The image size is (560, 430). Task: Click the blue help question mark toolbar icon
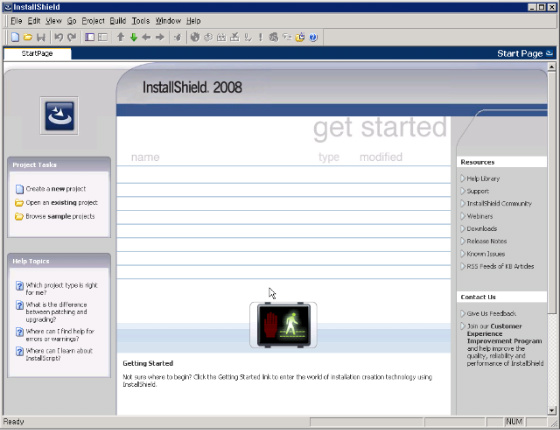[x=313, y=37]
